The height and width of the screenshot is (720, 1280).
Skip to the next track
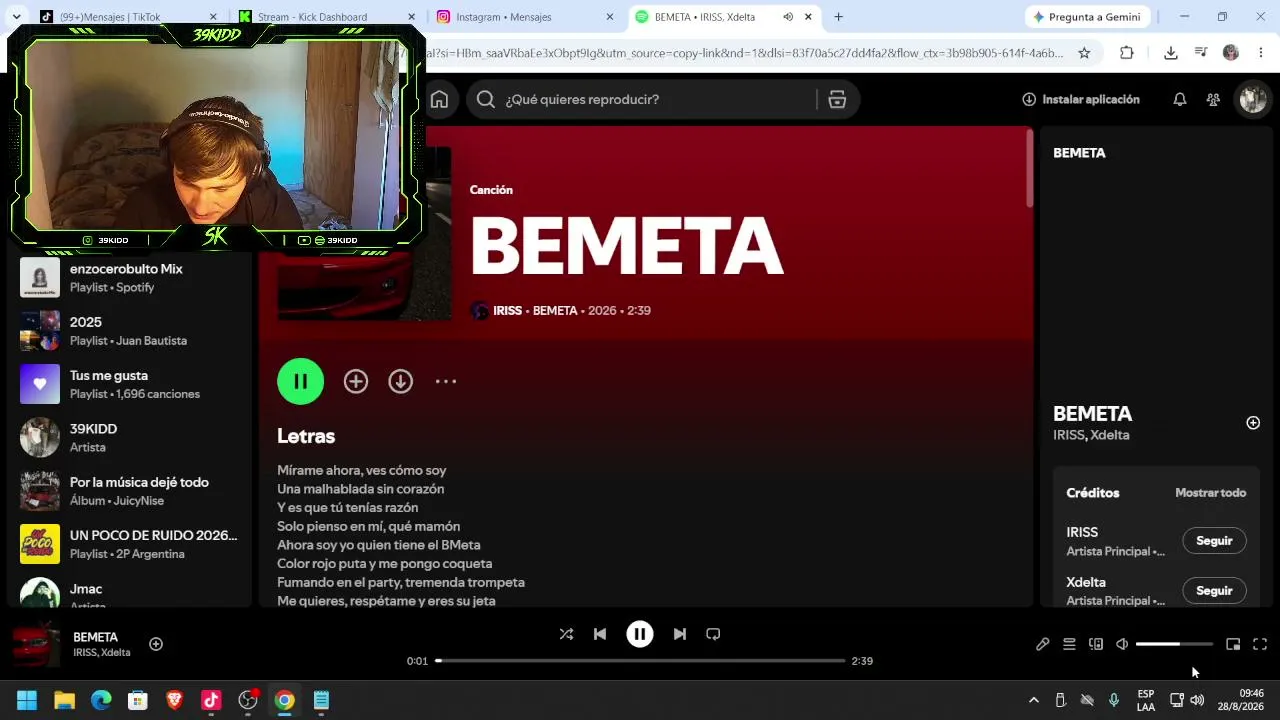[680, 634]
